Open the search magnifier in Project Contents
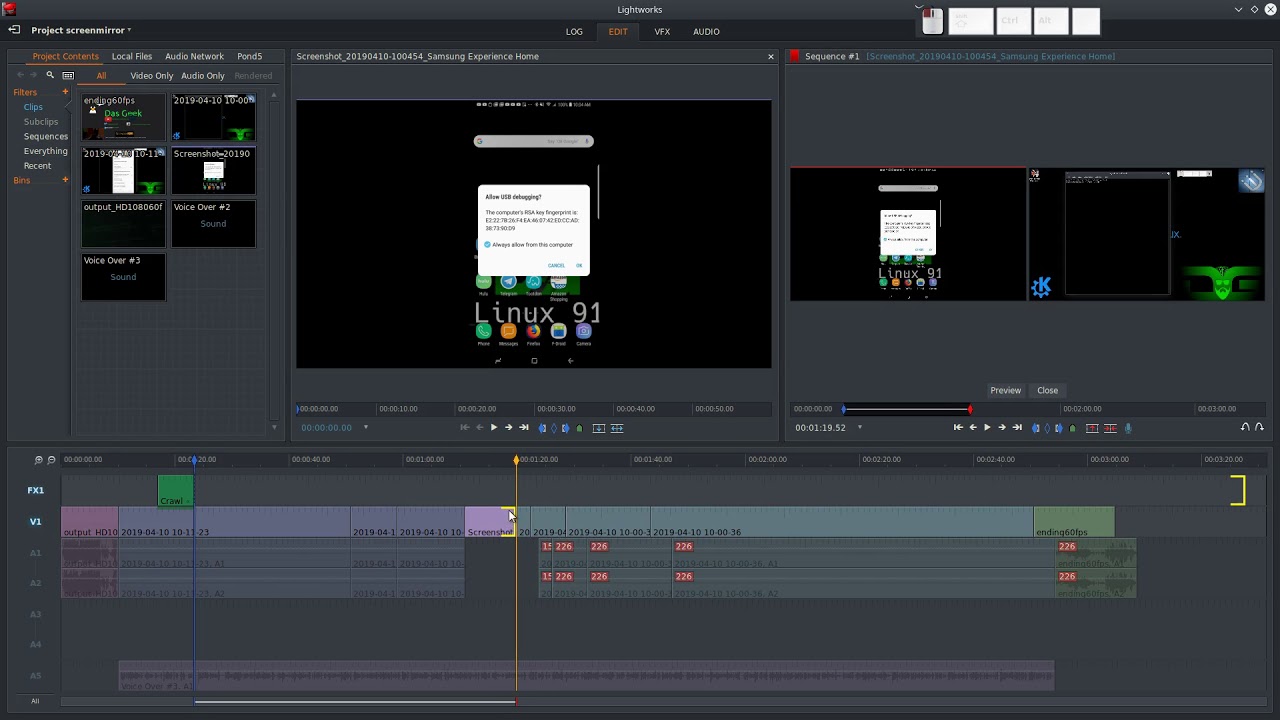1280x720 pixels. (x=50, y=75)
